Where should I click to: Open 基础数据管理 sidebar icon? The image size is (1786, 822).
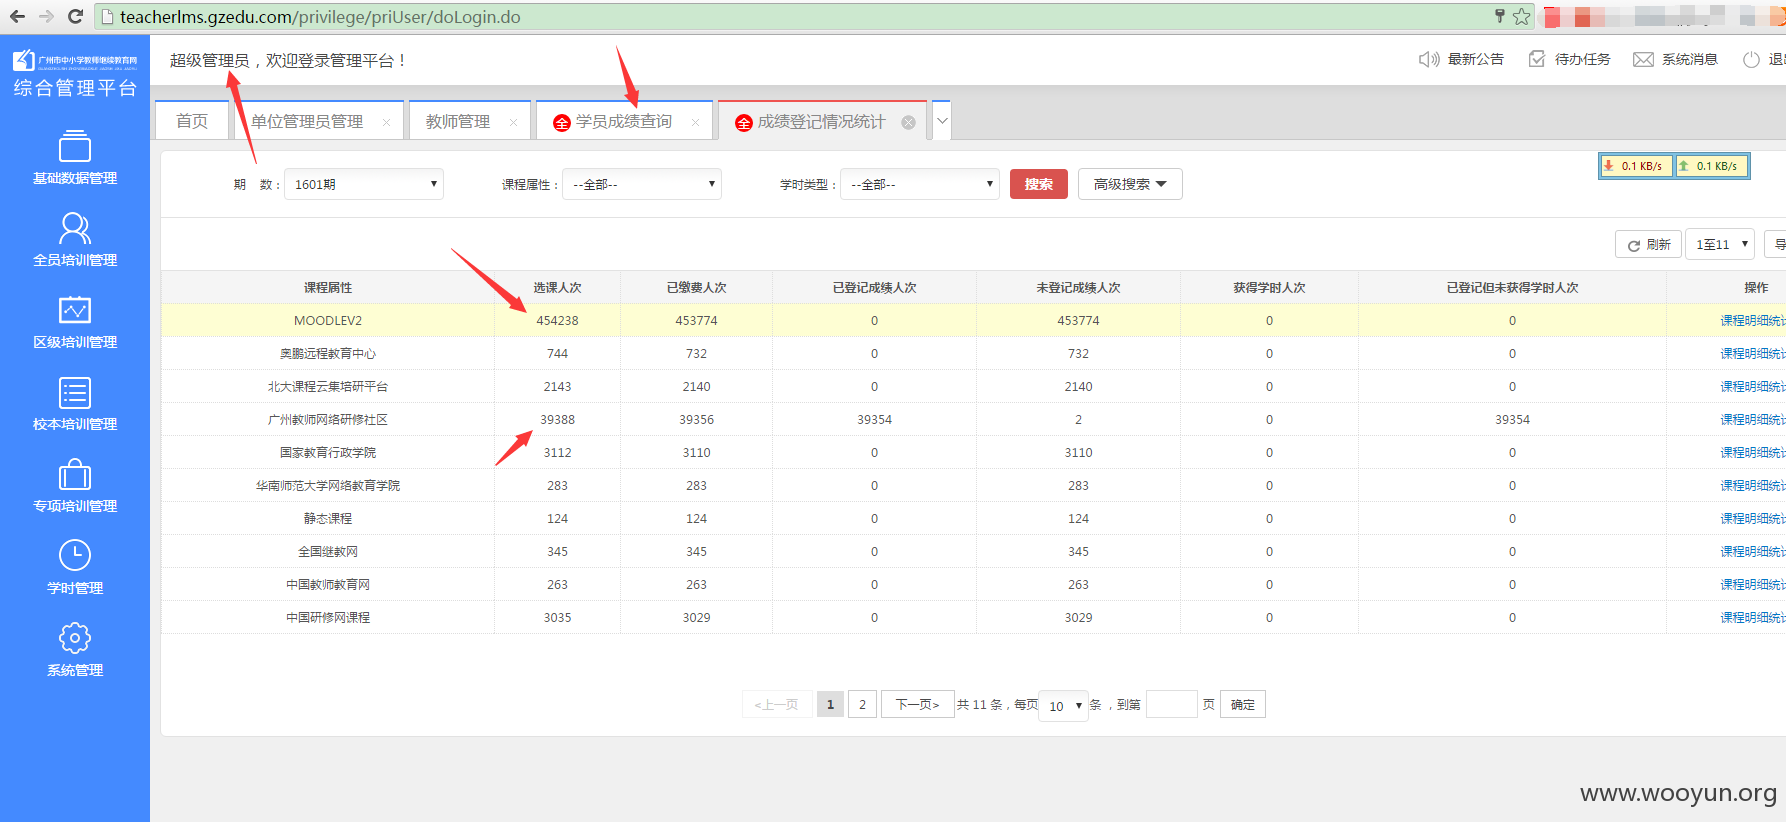tap(75, 146)
